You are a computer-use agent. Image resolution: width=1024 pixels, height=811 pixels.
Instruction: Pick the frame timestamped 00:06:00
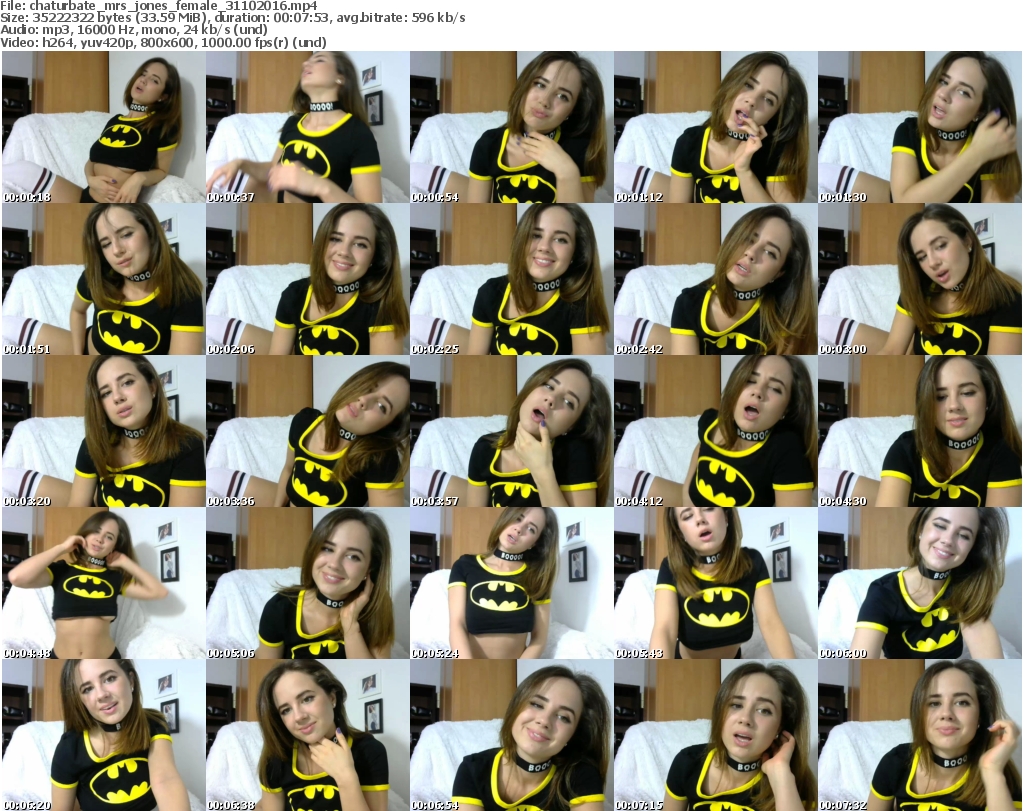click(x=919, y=583)
